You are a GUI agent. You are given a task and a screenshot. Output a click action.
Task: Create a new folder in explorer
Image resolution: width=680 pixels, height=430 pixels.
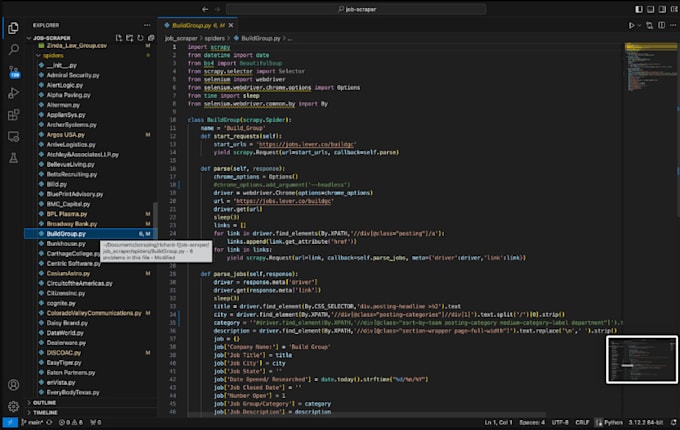coord(129,38)
